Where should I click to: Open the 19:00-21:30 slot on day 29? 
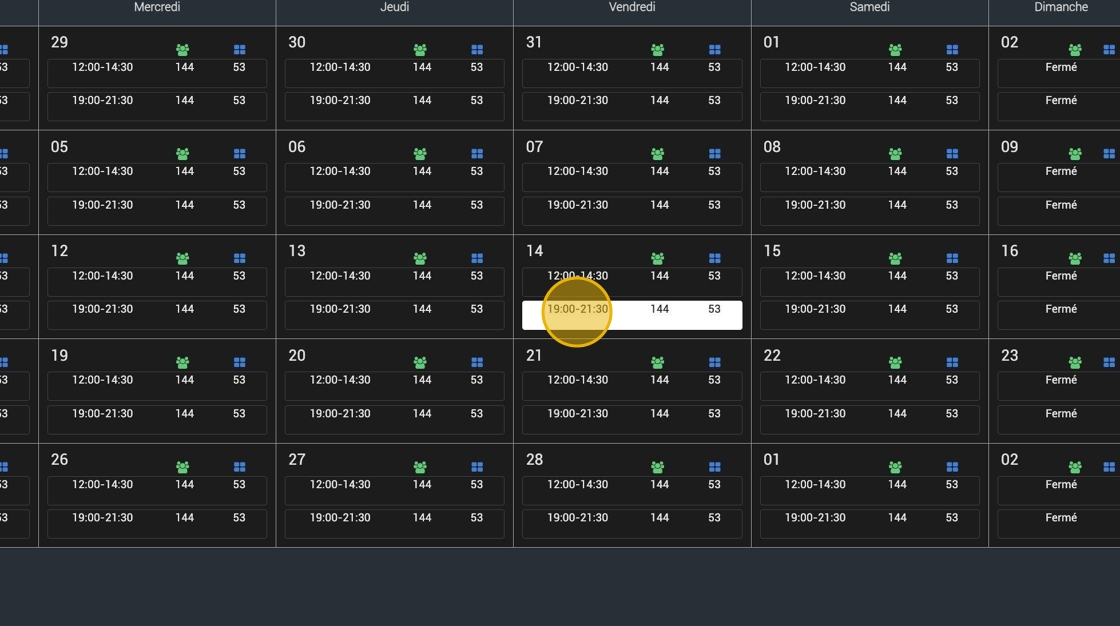157,107
